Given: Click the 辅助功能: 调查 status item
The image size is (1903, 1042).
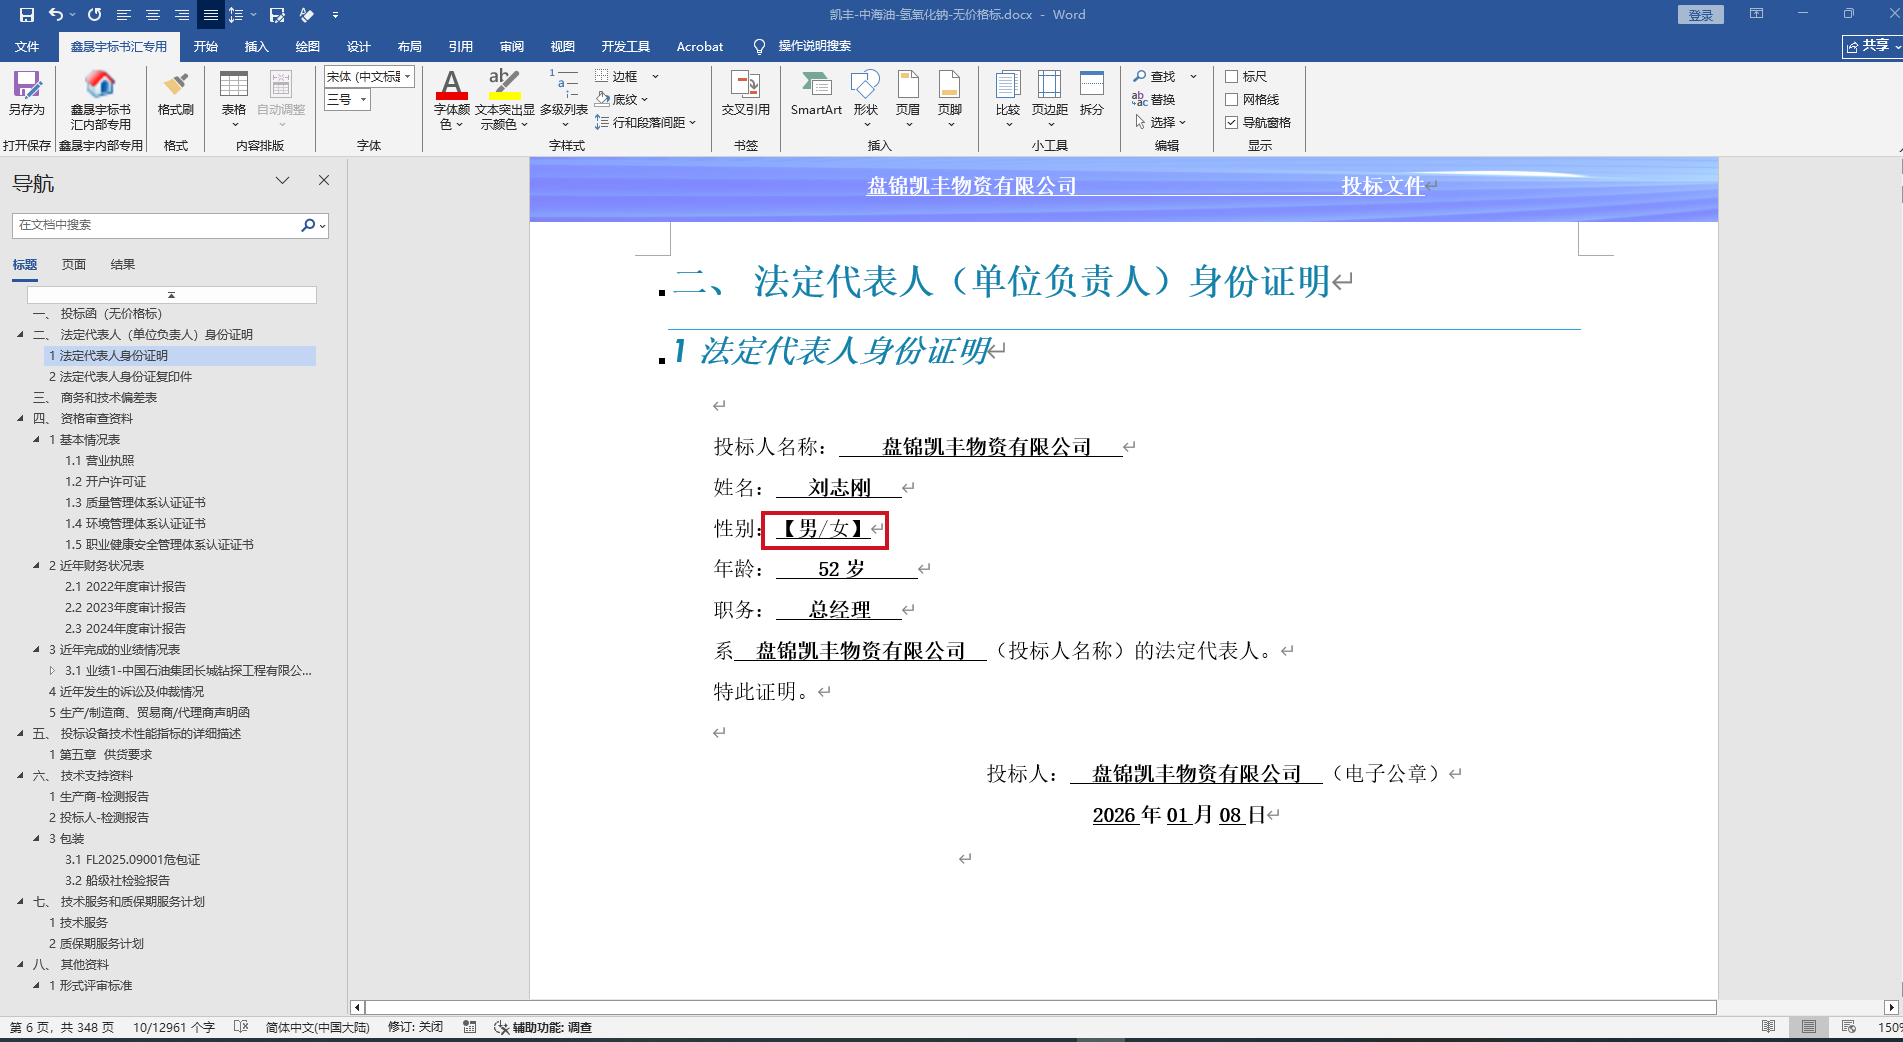Looking at the screenshot, I should (x=543, y=1027).
